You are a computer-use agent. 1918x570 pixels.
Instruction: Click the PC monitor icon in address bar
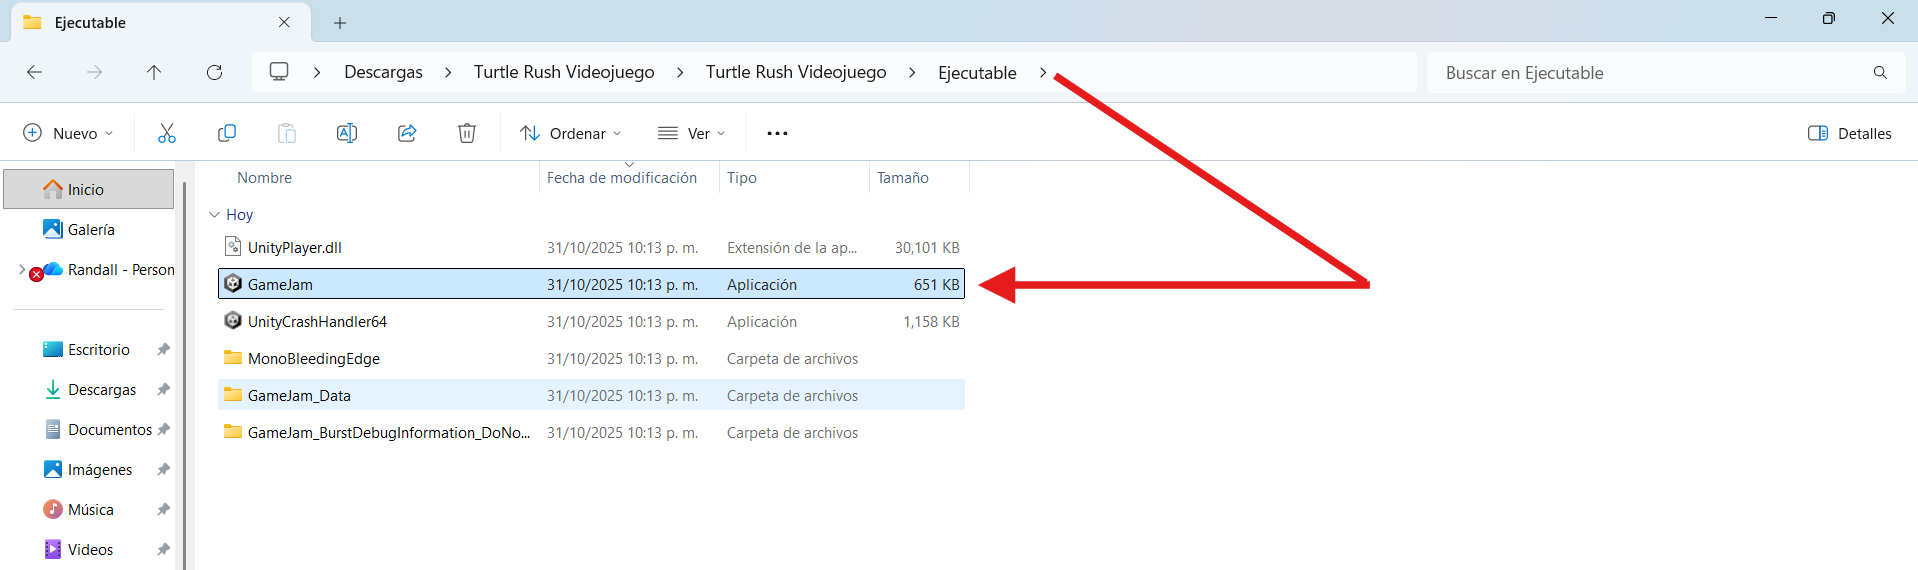tap(279, 72)
